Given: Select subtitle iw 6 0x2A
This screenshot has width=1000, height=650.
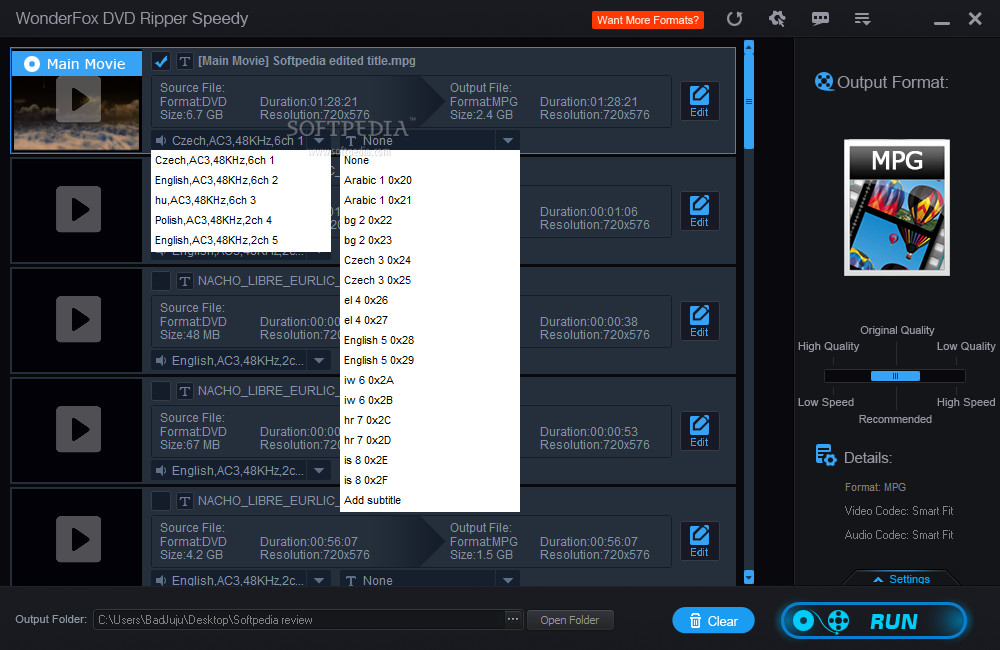Looking at the screenshot, I should coord(430,380).
